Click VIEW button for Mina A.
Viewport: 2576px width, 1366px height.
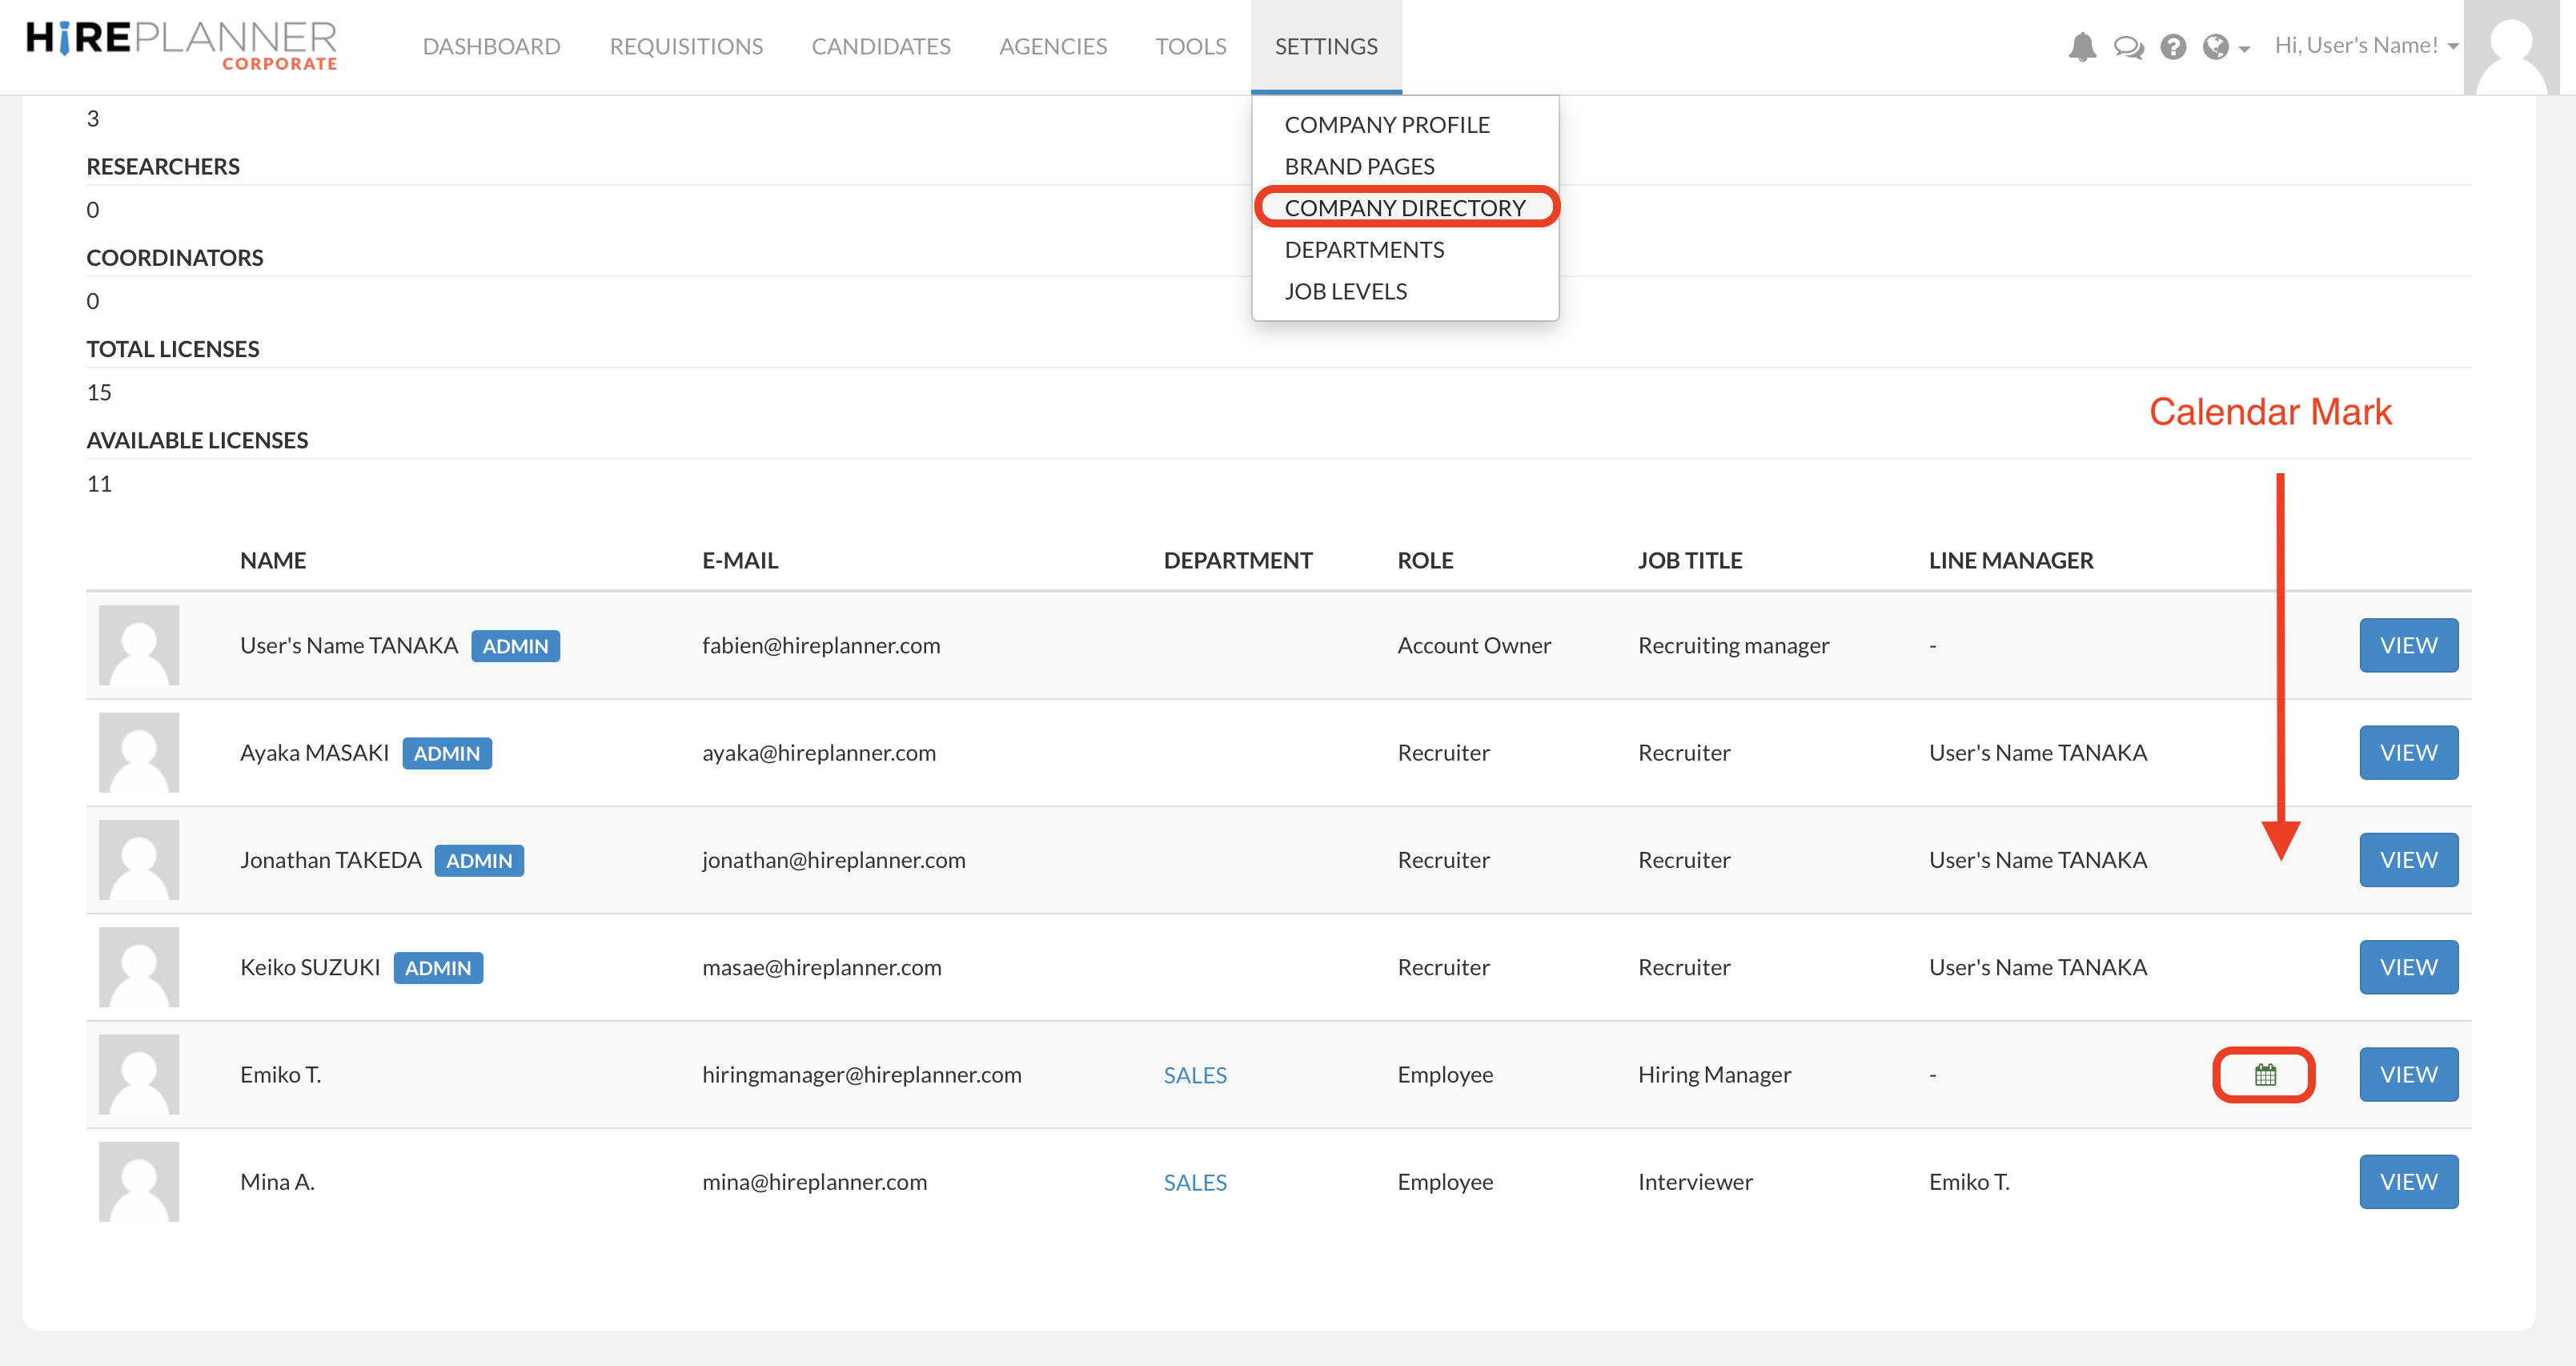2408,1182
